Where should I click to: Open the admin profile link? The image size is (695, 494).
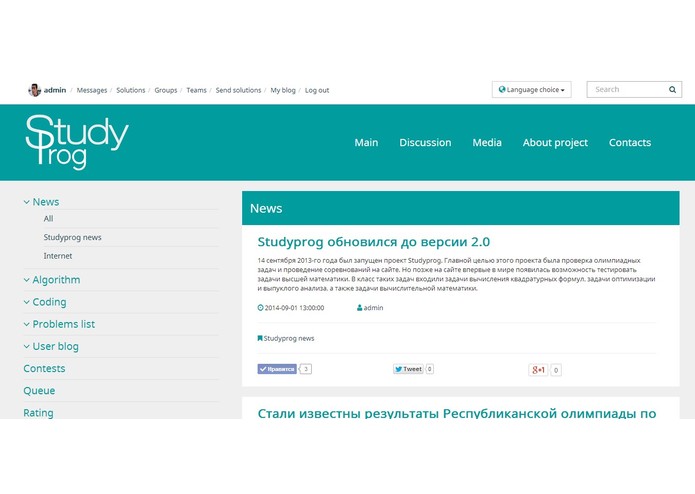click(55, 90)
